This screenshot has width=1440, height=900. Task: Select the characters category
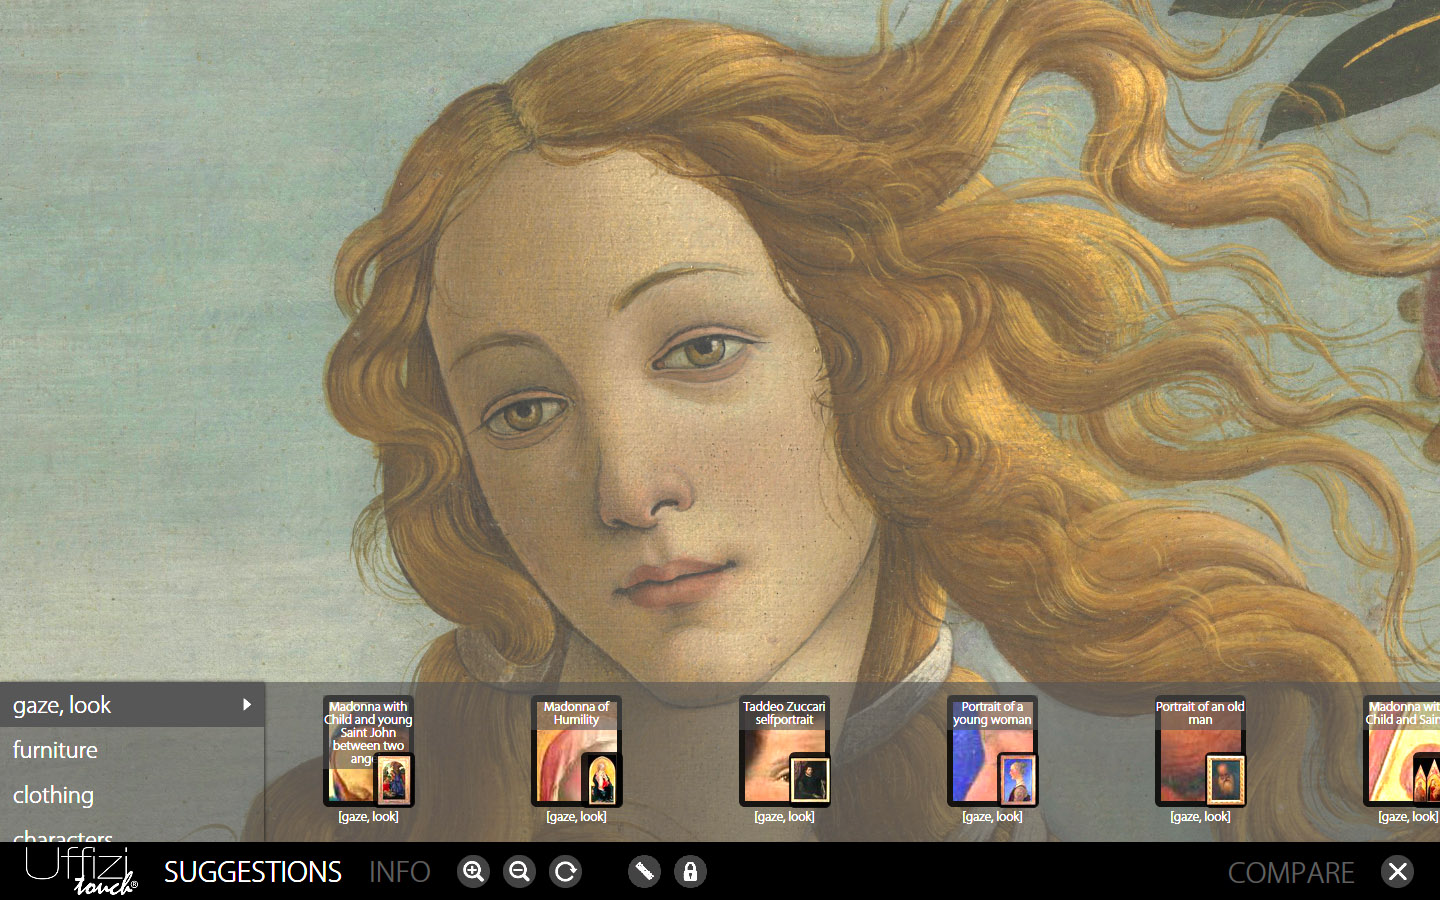tap(132, 831)
